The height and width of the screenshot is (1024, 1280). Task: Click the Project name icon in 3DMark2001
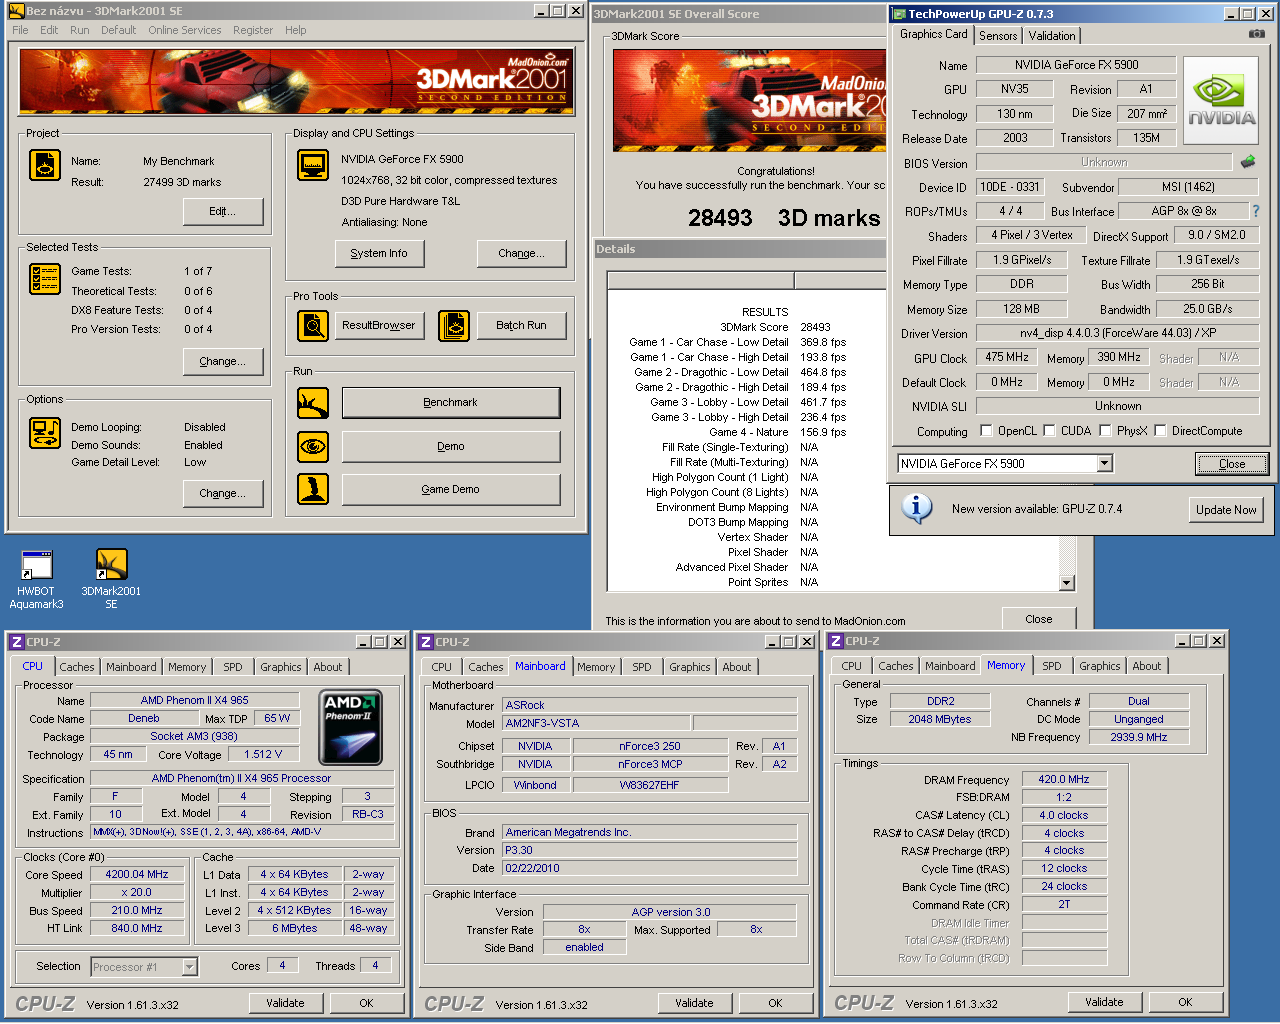coord(45,165)
